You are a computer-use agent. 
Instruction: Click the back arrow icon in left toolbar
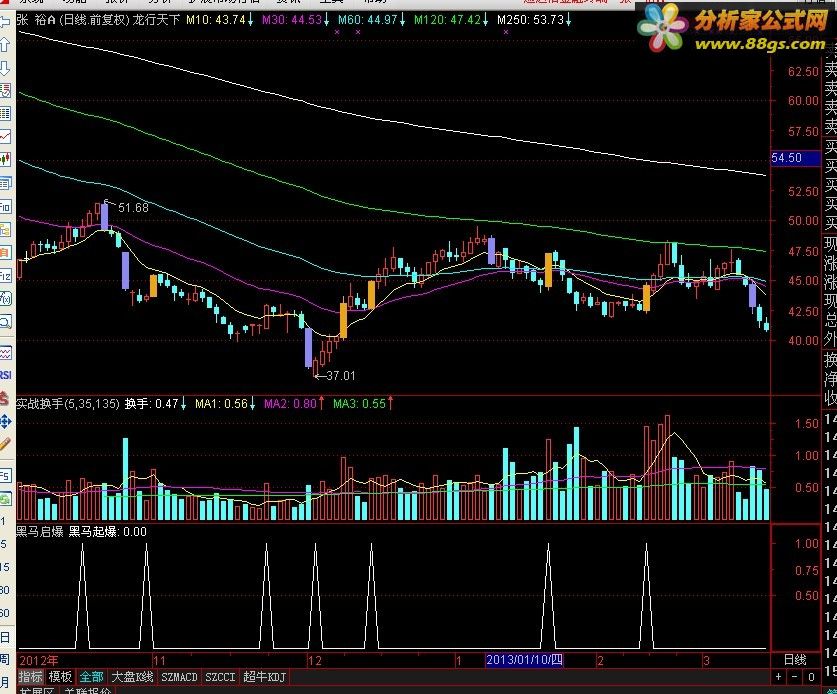coord(4,22)
